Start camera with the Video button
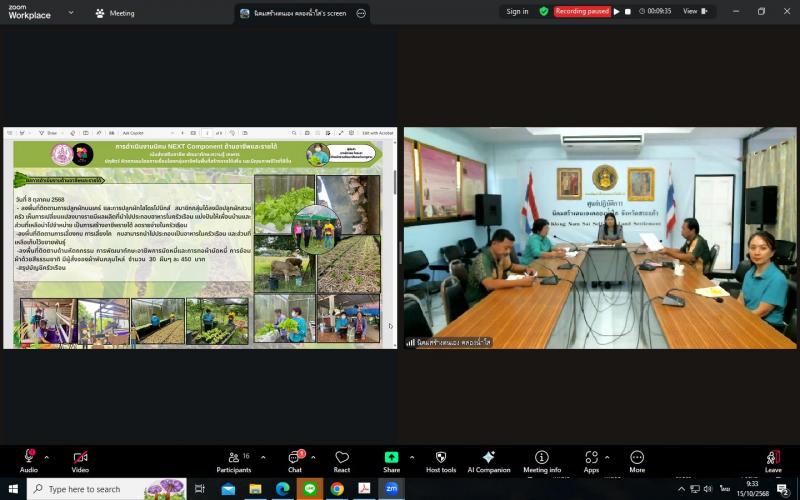The height and width of the screenshot is (500, 800). [x=80, y=461]
